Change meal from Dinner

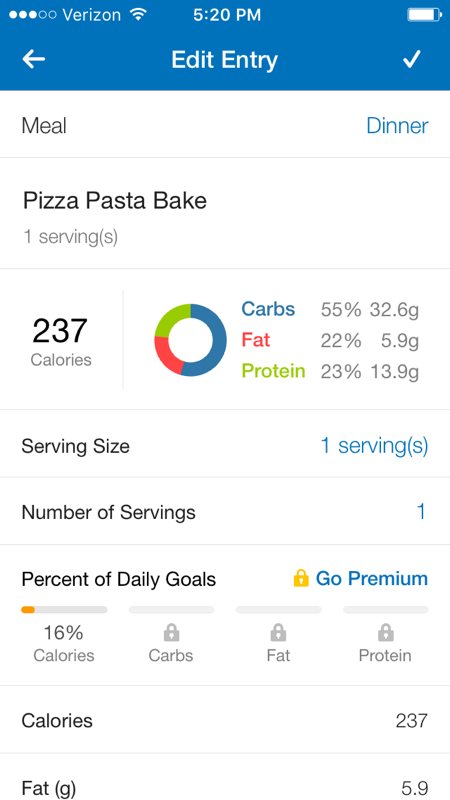point(397,126)
